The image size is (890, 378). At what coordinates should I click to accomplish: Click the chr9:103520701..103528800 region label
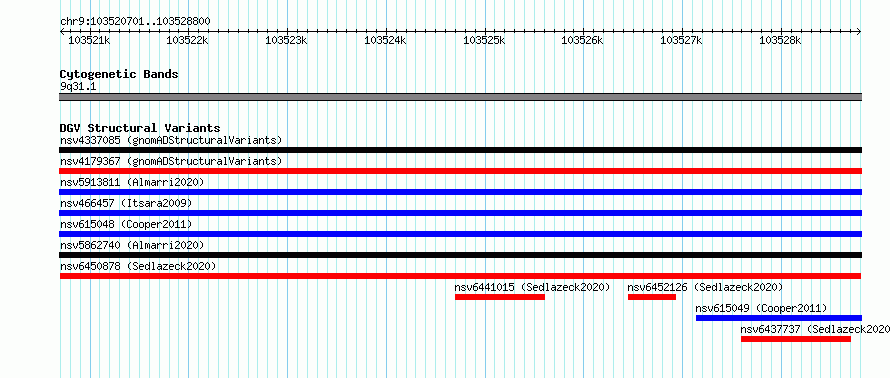pyautogui.click(x=135, y=22)
